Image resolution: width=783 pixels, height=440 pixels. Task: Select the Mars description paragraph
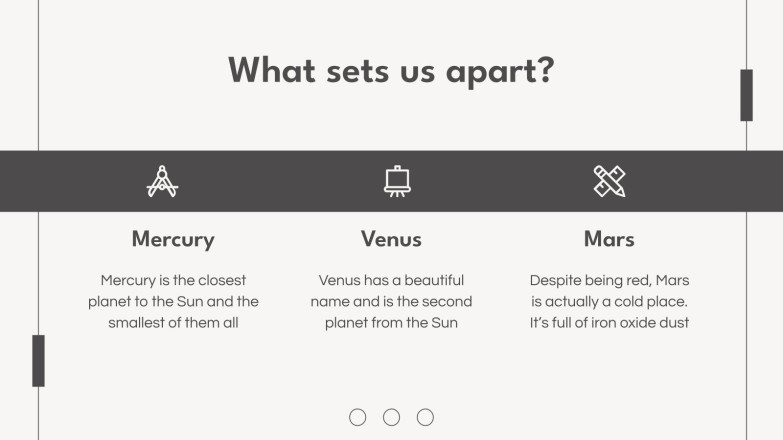609,301
